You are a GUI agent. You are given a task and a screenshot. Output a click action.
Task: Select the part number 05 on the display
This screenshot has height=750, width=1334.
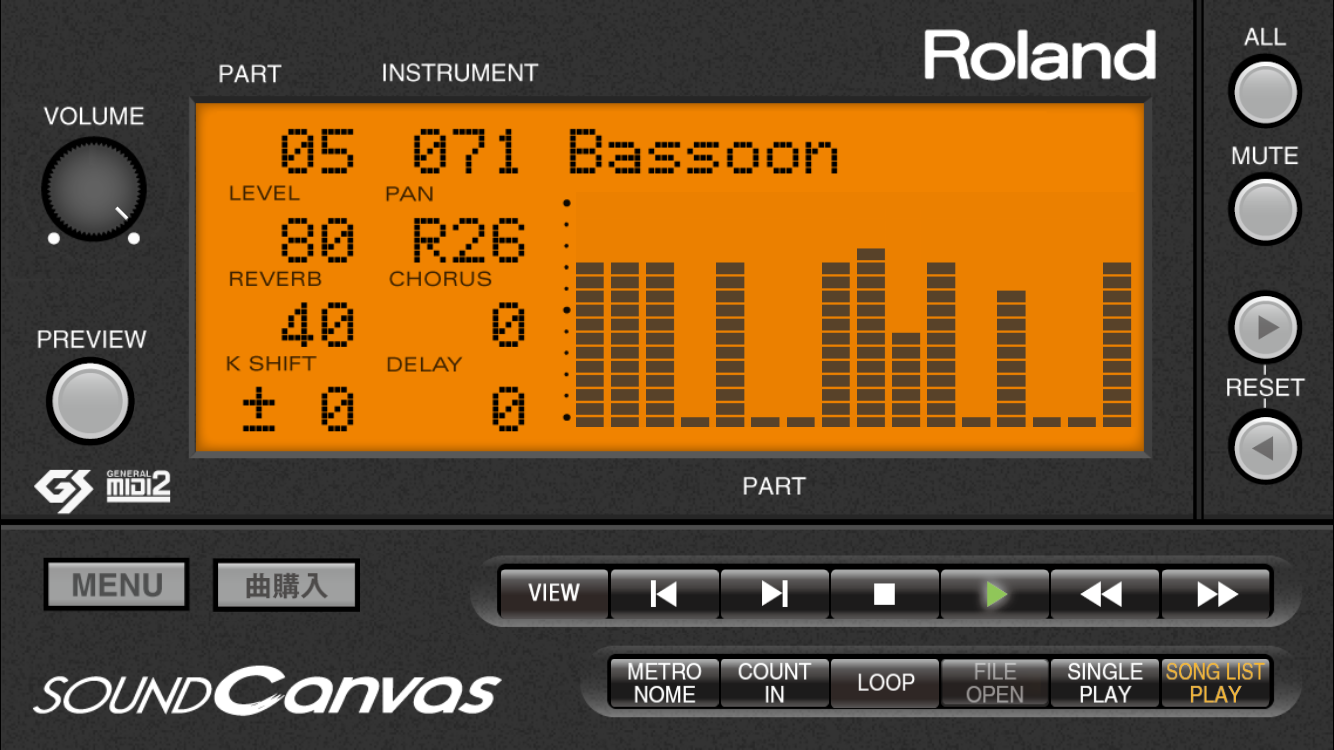[316, 153]
